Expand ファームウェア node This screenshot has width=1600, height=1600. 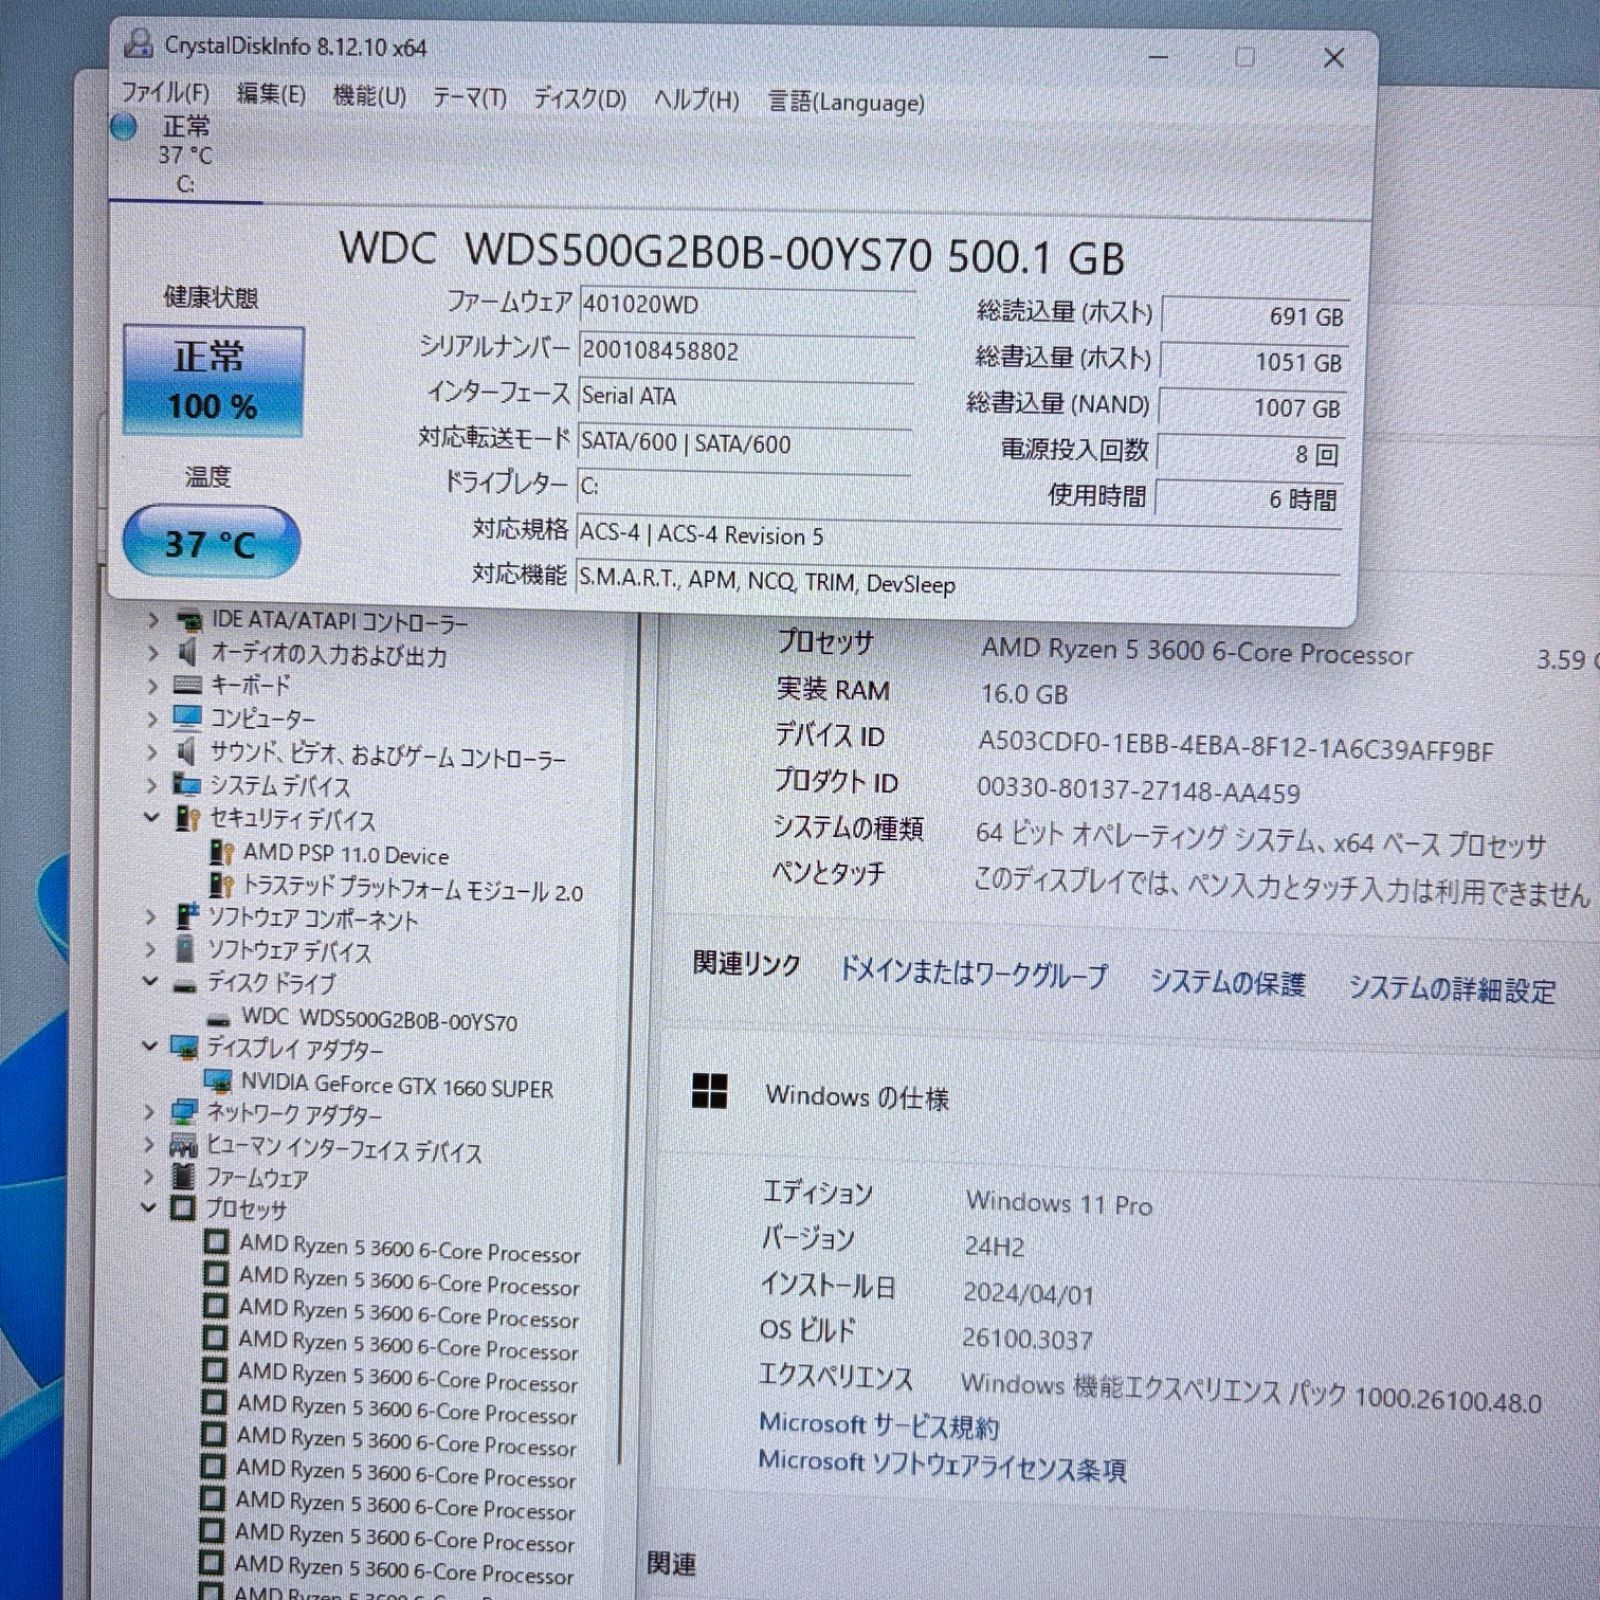click(x=149, y=1176)
